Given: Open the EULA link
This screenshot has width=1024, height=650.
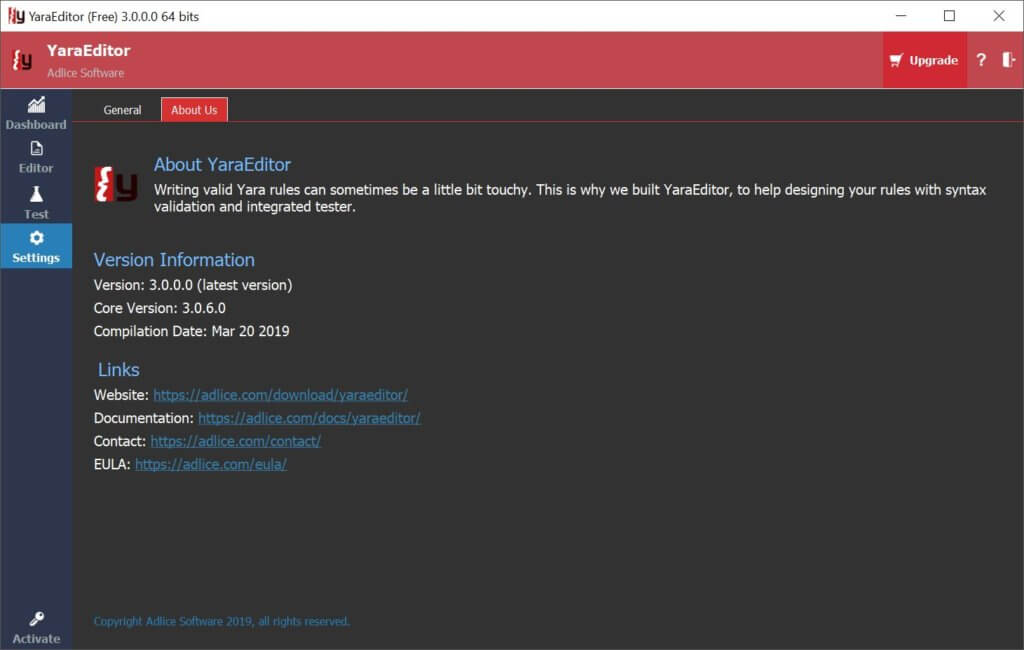Looking at the screenshot, I should coord(211,464).
